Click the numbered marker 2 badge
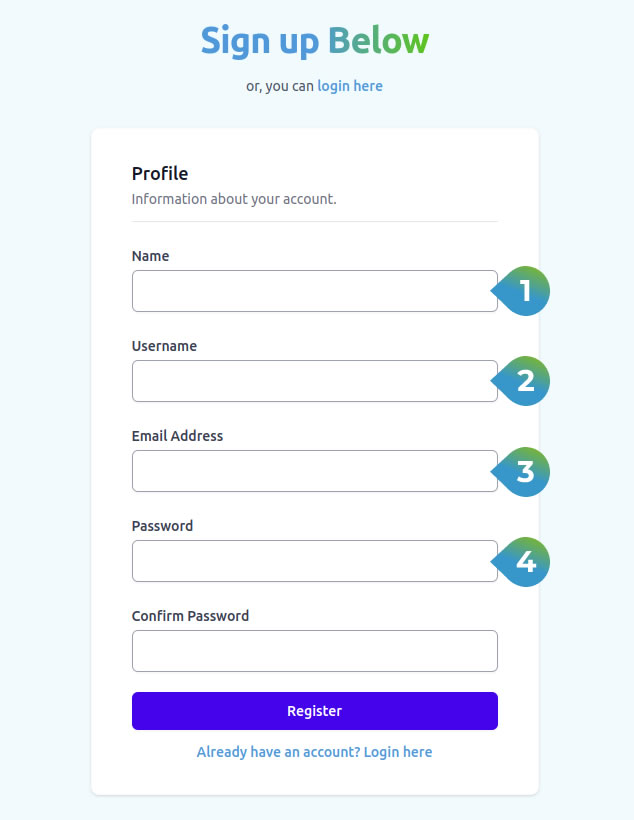The width and height of the screenshot is (634, 820). (524, 381)
